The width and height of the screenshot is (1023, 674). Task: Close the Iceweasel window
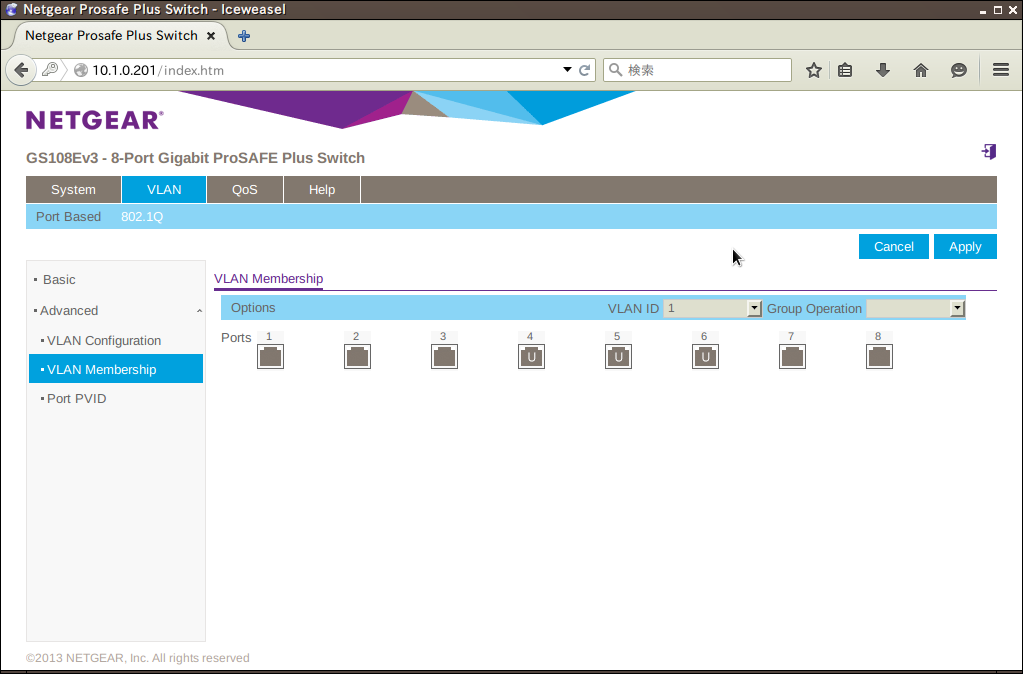[1013, 10]
